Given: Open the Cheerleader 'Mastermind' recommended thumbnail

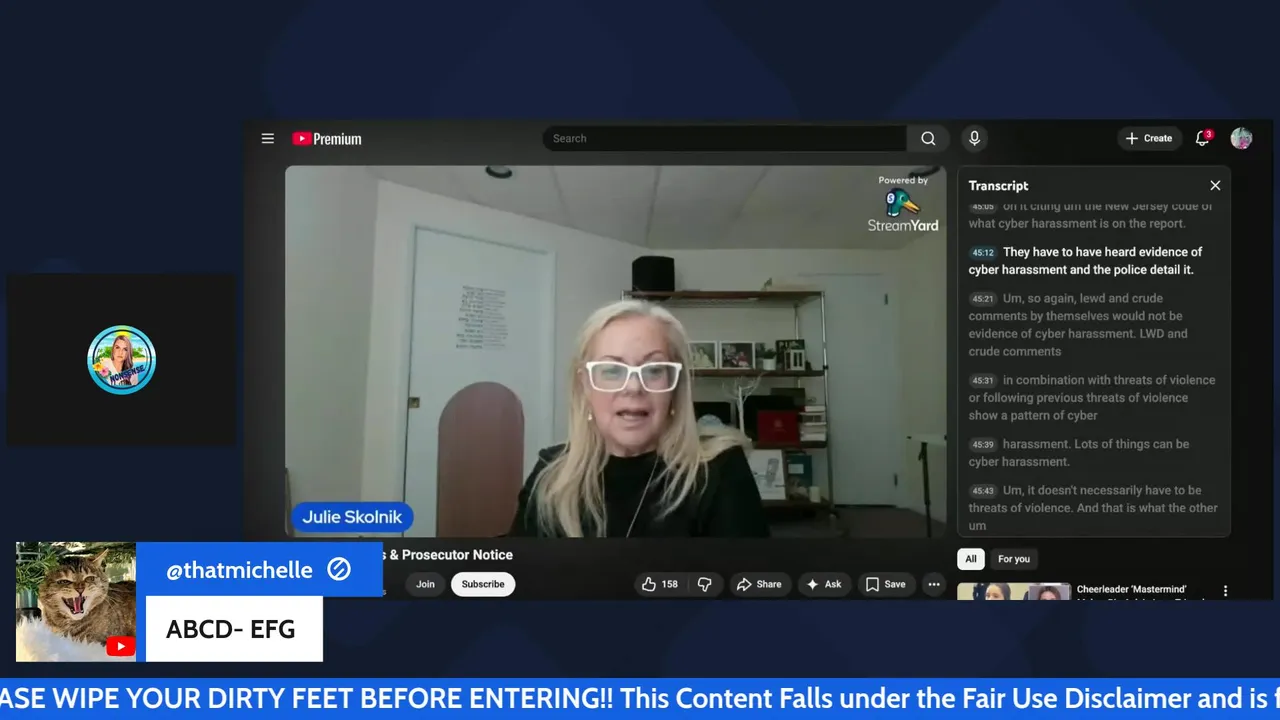Looking at the screenshot, I should 1014,591.
